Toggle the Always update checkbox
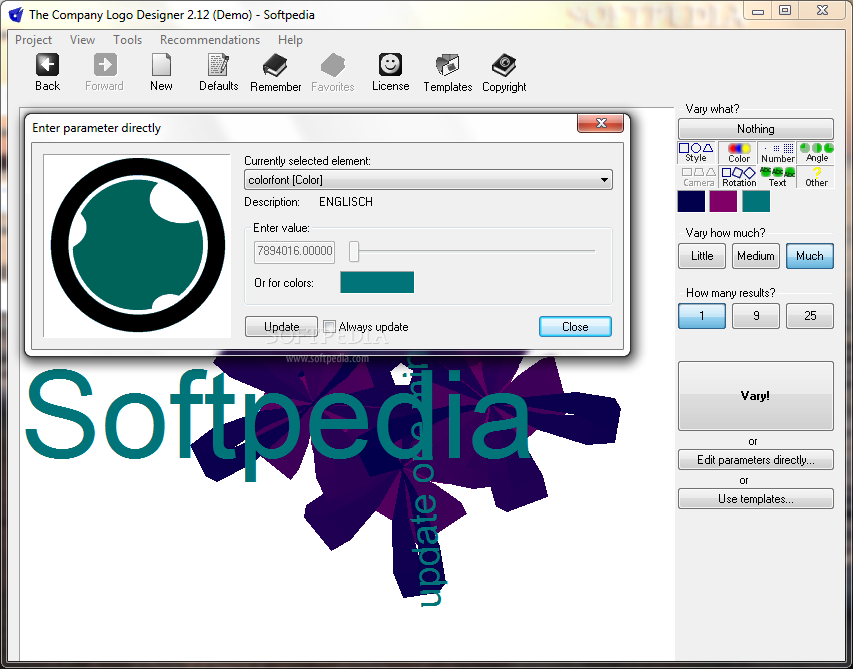Screen dimensions: 853x669 click(329, 326)
